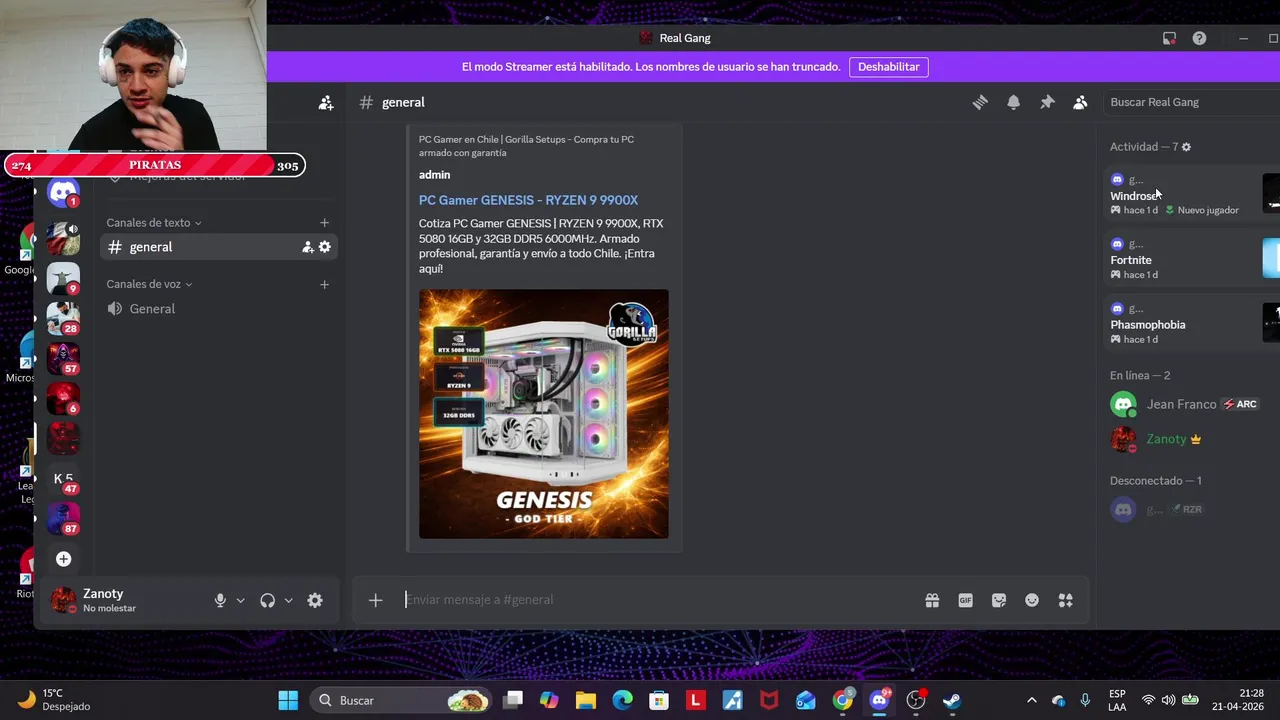
Task: Open Fortnite activity card
Action: point(1193,259)
